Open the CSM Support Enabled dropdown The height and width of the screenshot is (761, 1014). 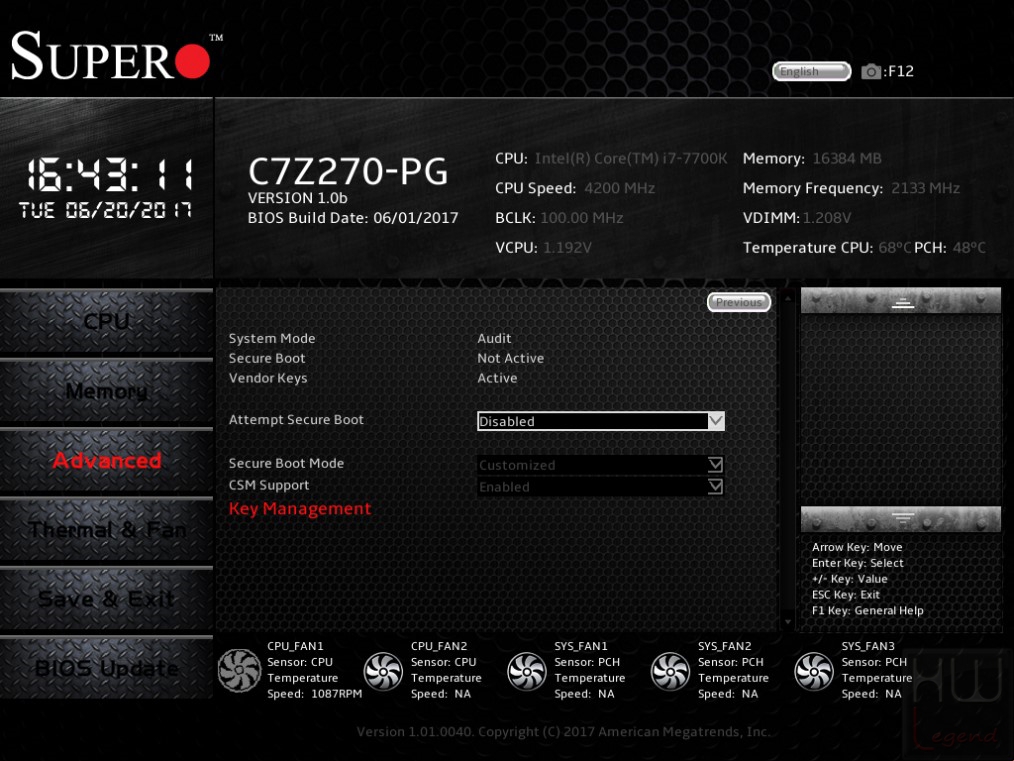coord(600,487)
